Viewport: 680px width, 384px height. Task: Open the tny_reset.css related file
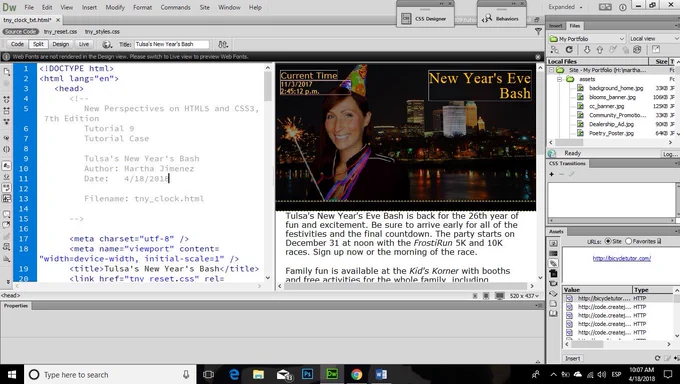[x=60, y=32]
